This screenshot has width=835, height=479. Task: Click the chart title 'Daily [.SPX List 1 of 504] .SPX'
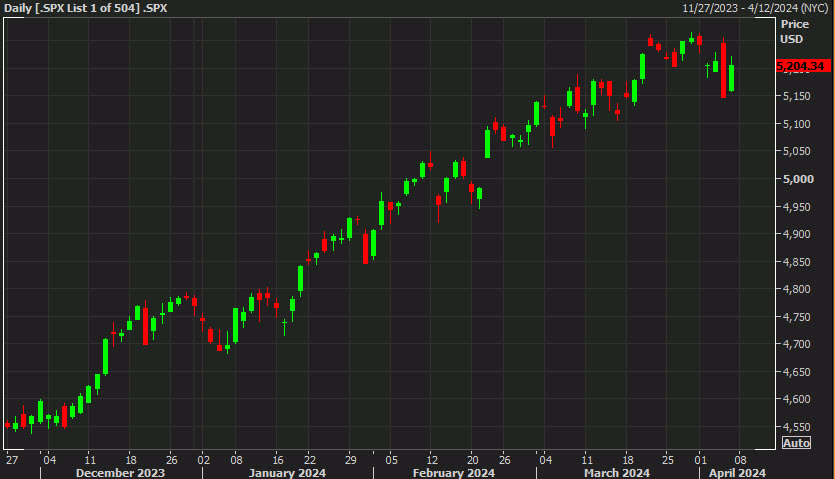point(85,8)
